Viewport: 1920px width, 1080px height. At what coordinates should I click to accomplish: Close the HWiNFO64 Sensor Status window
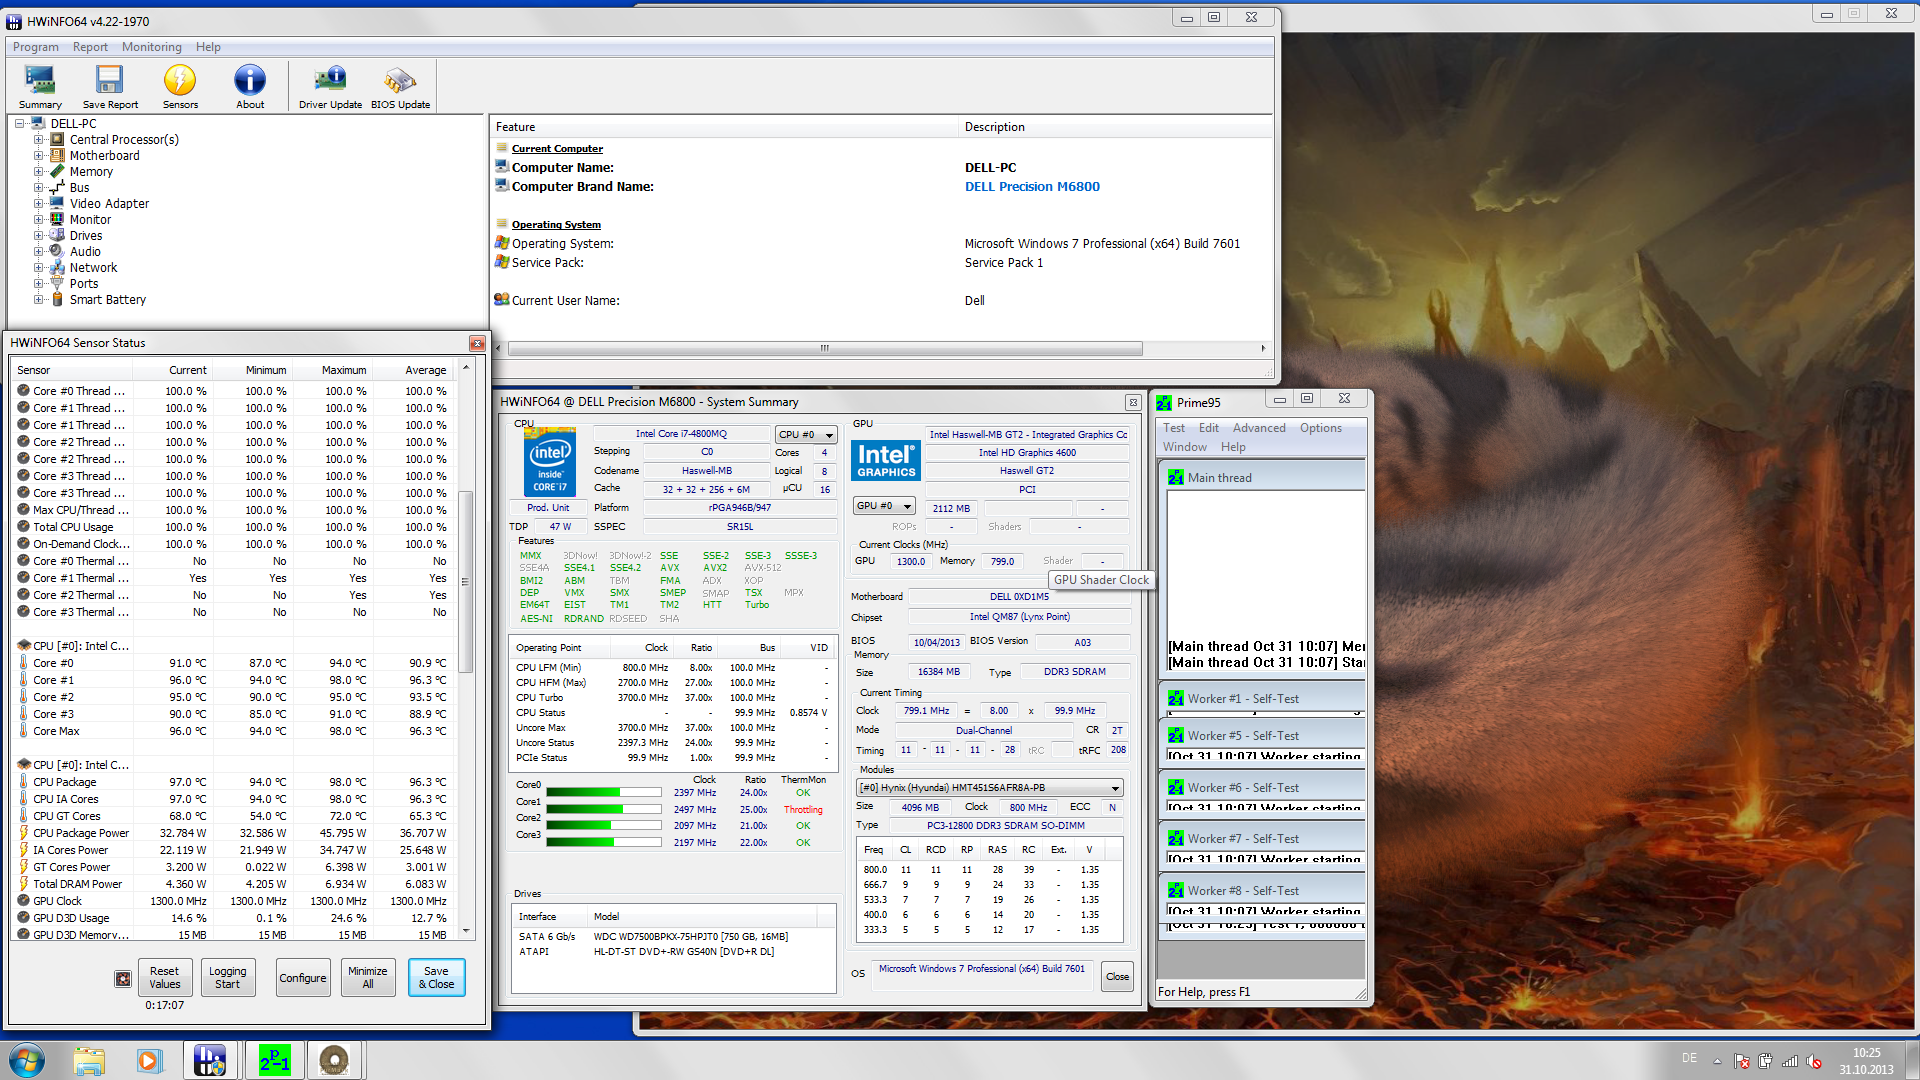pos(477,343)
